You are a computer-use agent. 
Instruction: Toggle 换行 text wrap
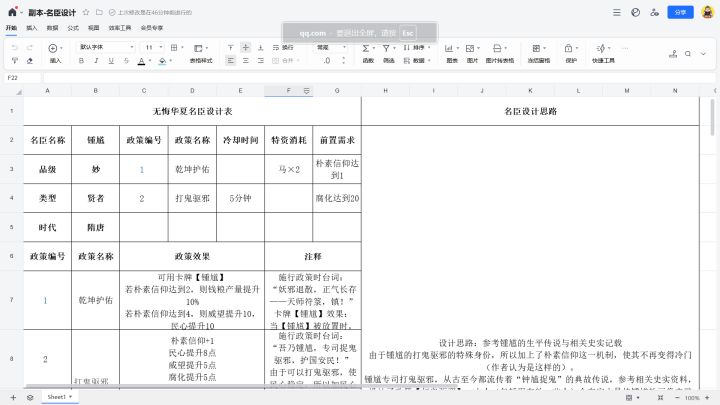(282, 47)
